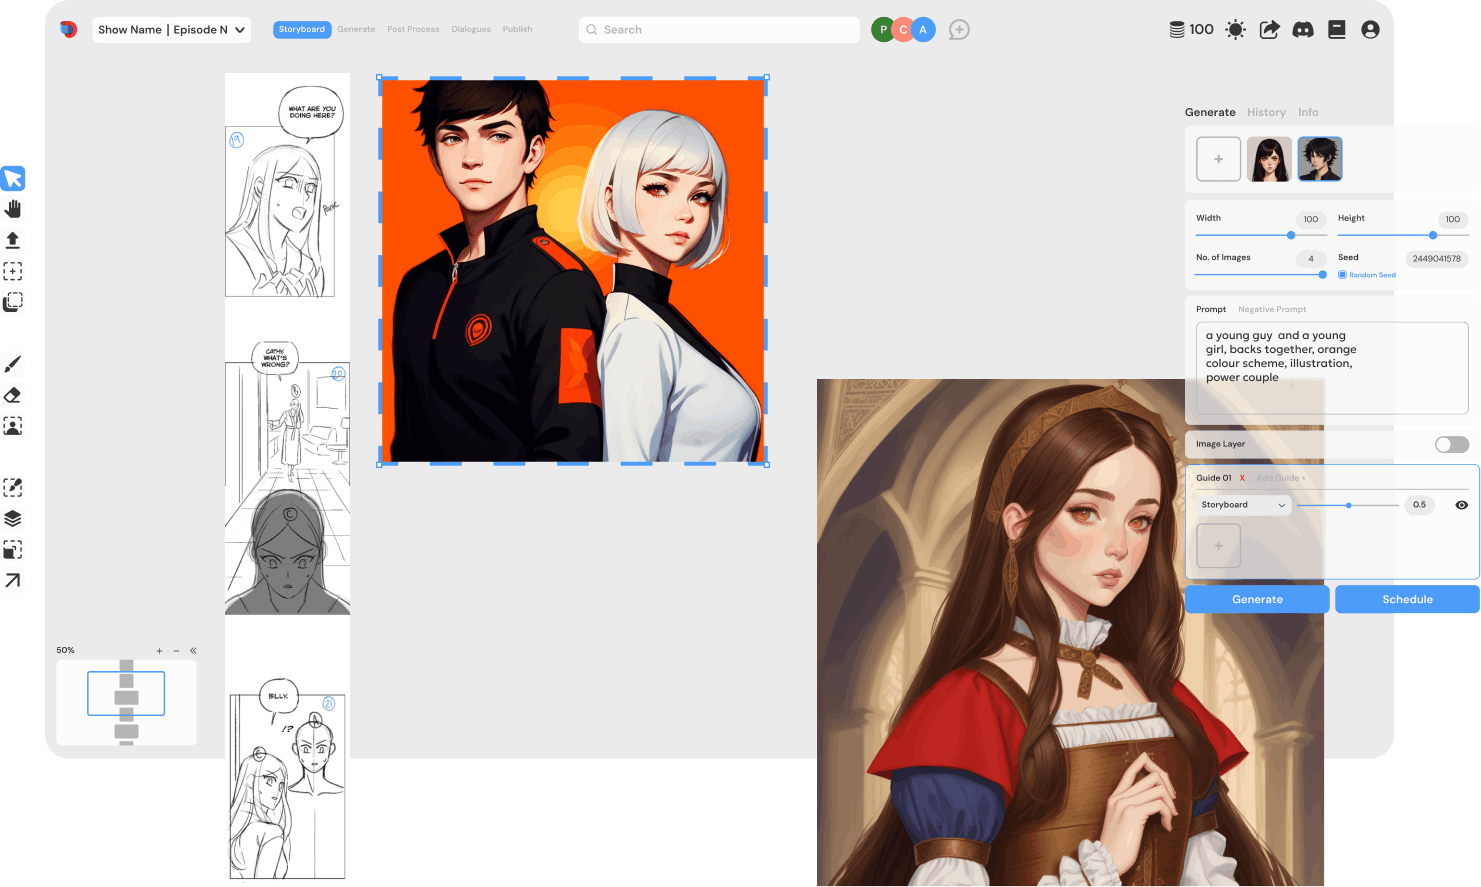Image resolution: width=1481 pixels, height=887 pixels.
Task: Click the character selection tool
Action: click(x=13, y=426)
